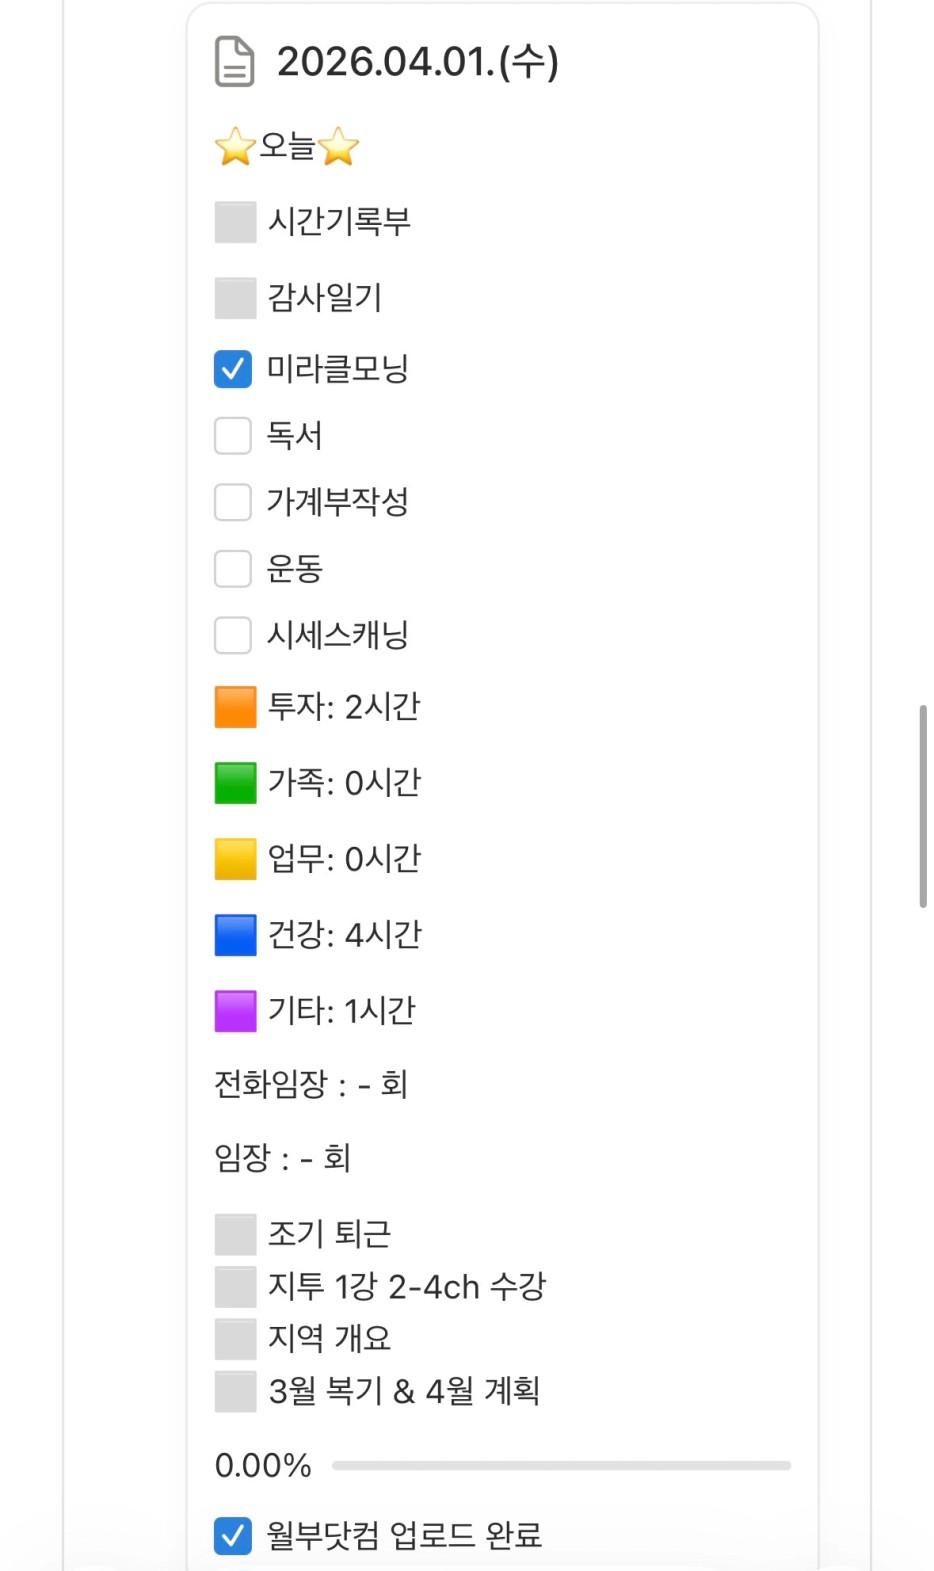Viewport: 934px width, 1571px height.
Task: Click the blue square beside 건강: 4시간
Action: click(235, 935)
